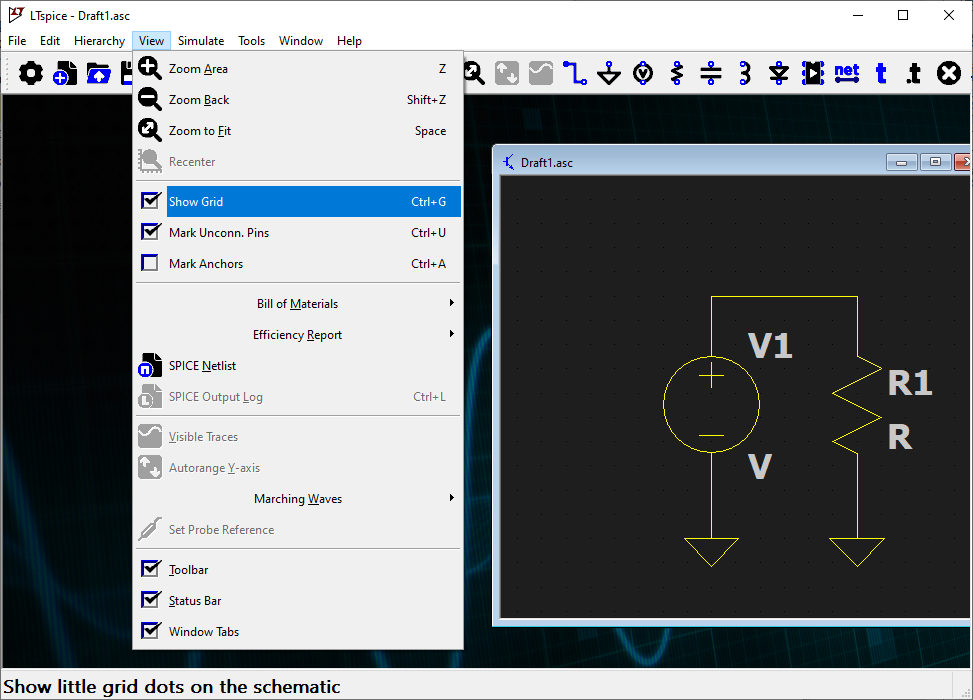
Task: Place a Voltage Source from toolbar
Action: click(643, 74)
